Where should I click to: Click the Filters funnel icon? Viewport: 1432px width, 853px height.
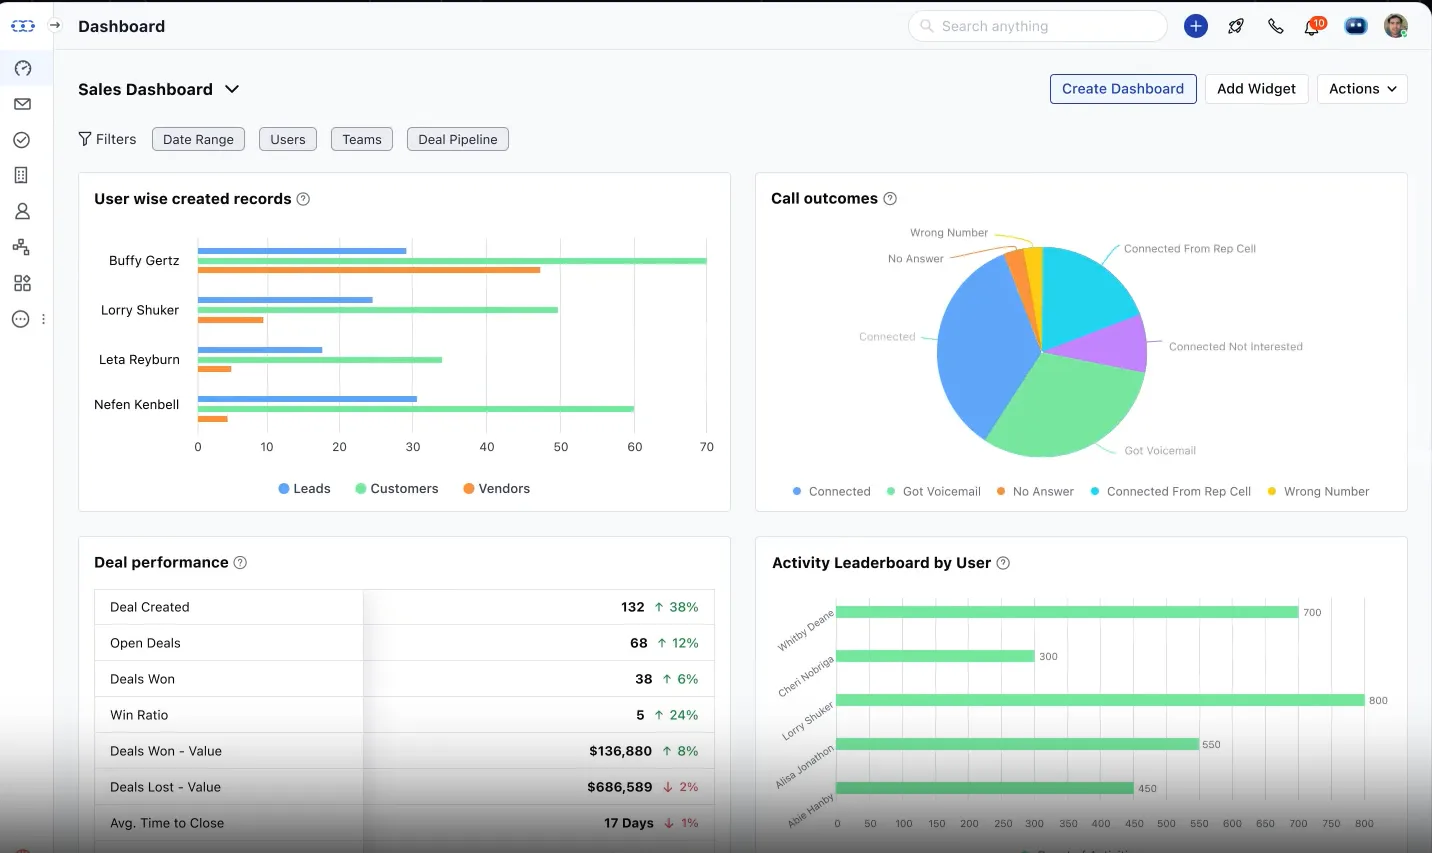coord(85,139)
